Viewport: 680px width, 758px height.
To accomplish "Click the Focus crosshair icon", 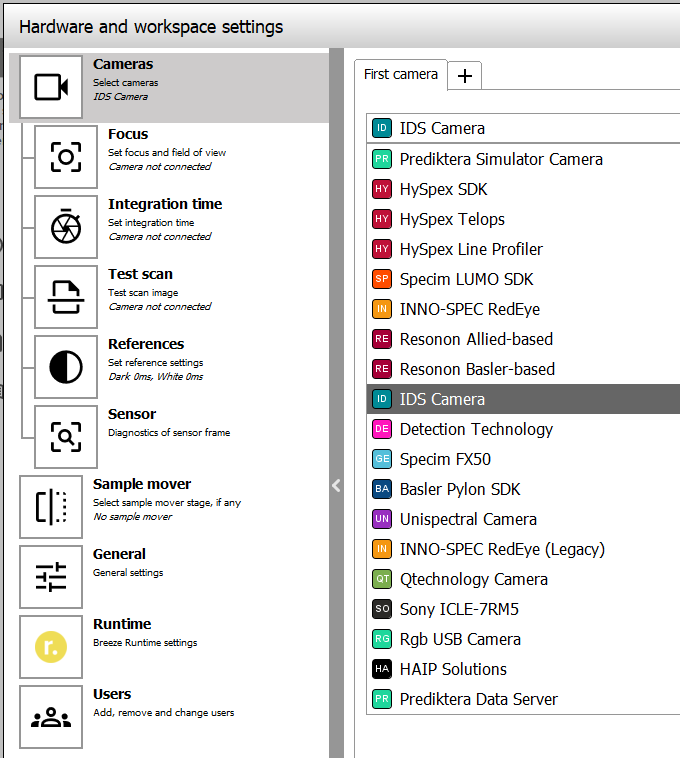I will click(x=66, y=157).
